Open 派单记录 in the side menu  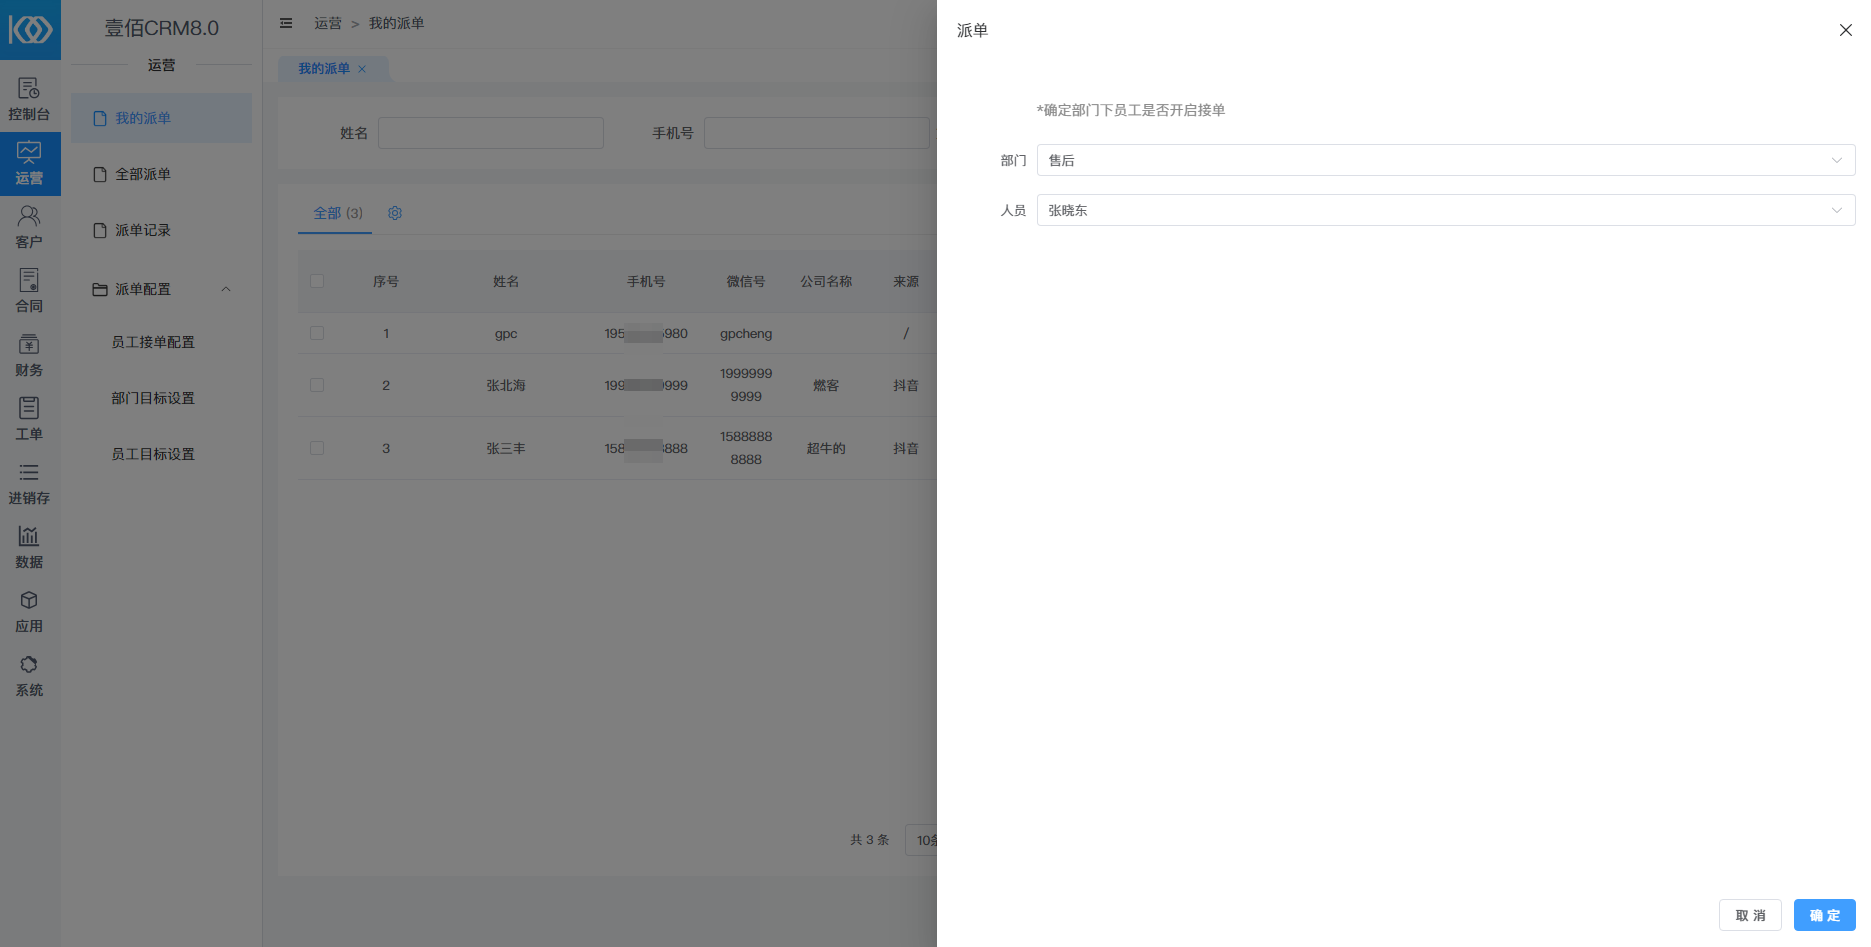(161, 230)
